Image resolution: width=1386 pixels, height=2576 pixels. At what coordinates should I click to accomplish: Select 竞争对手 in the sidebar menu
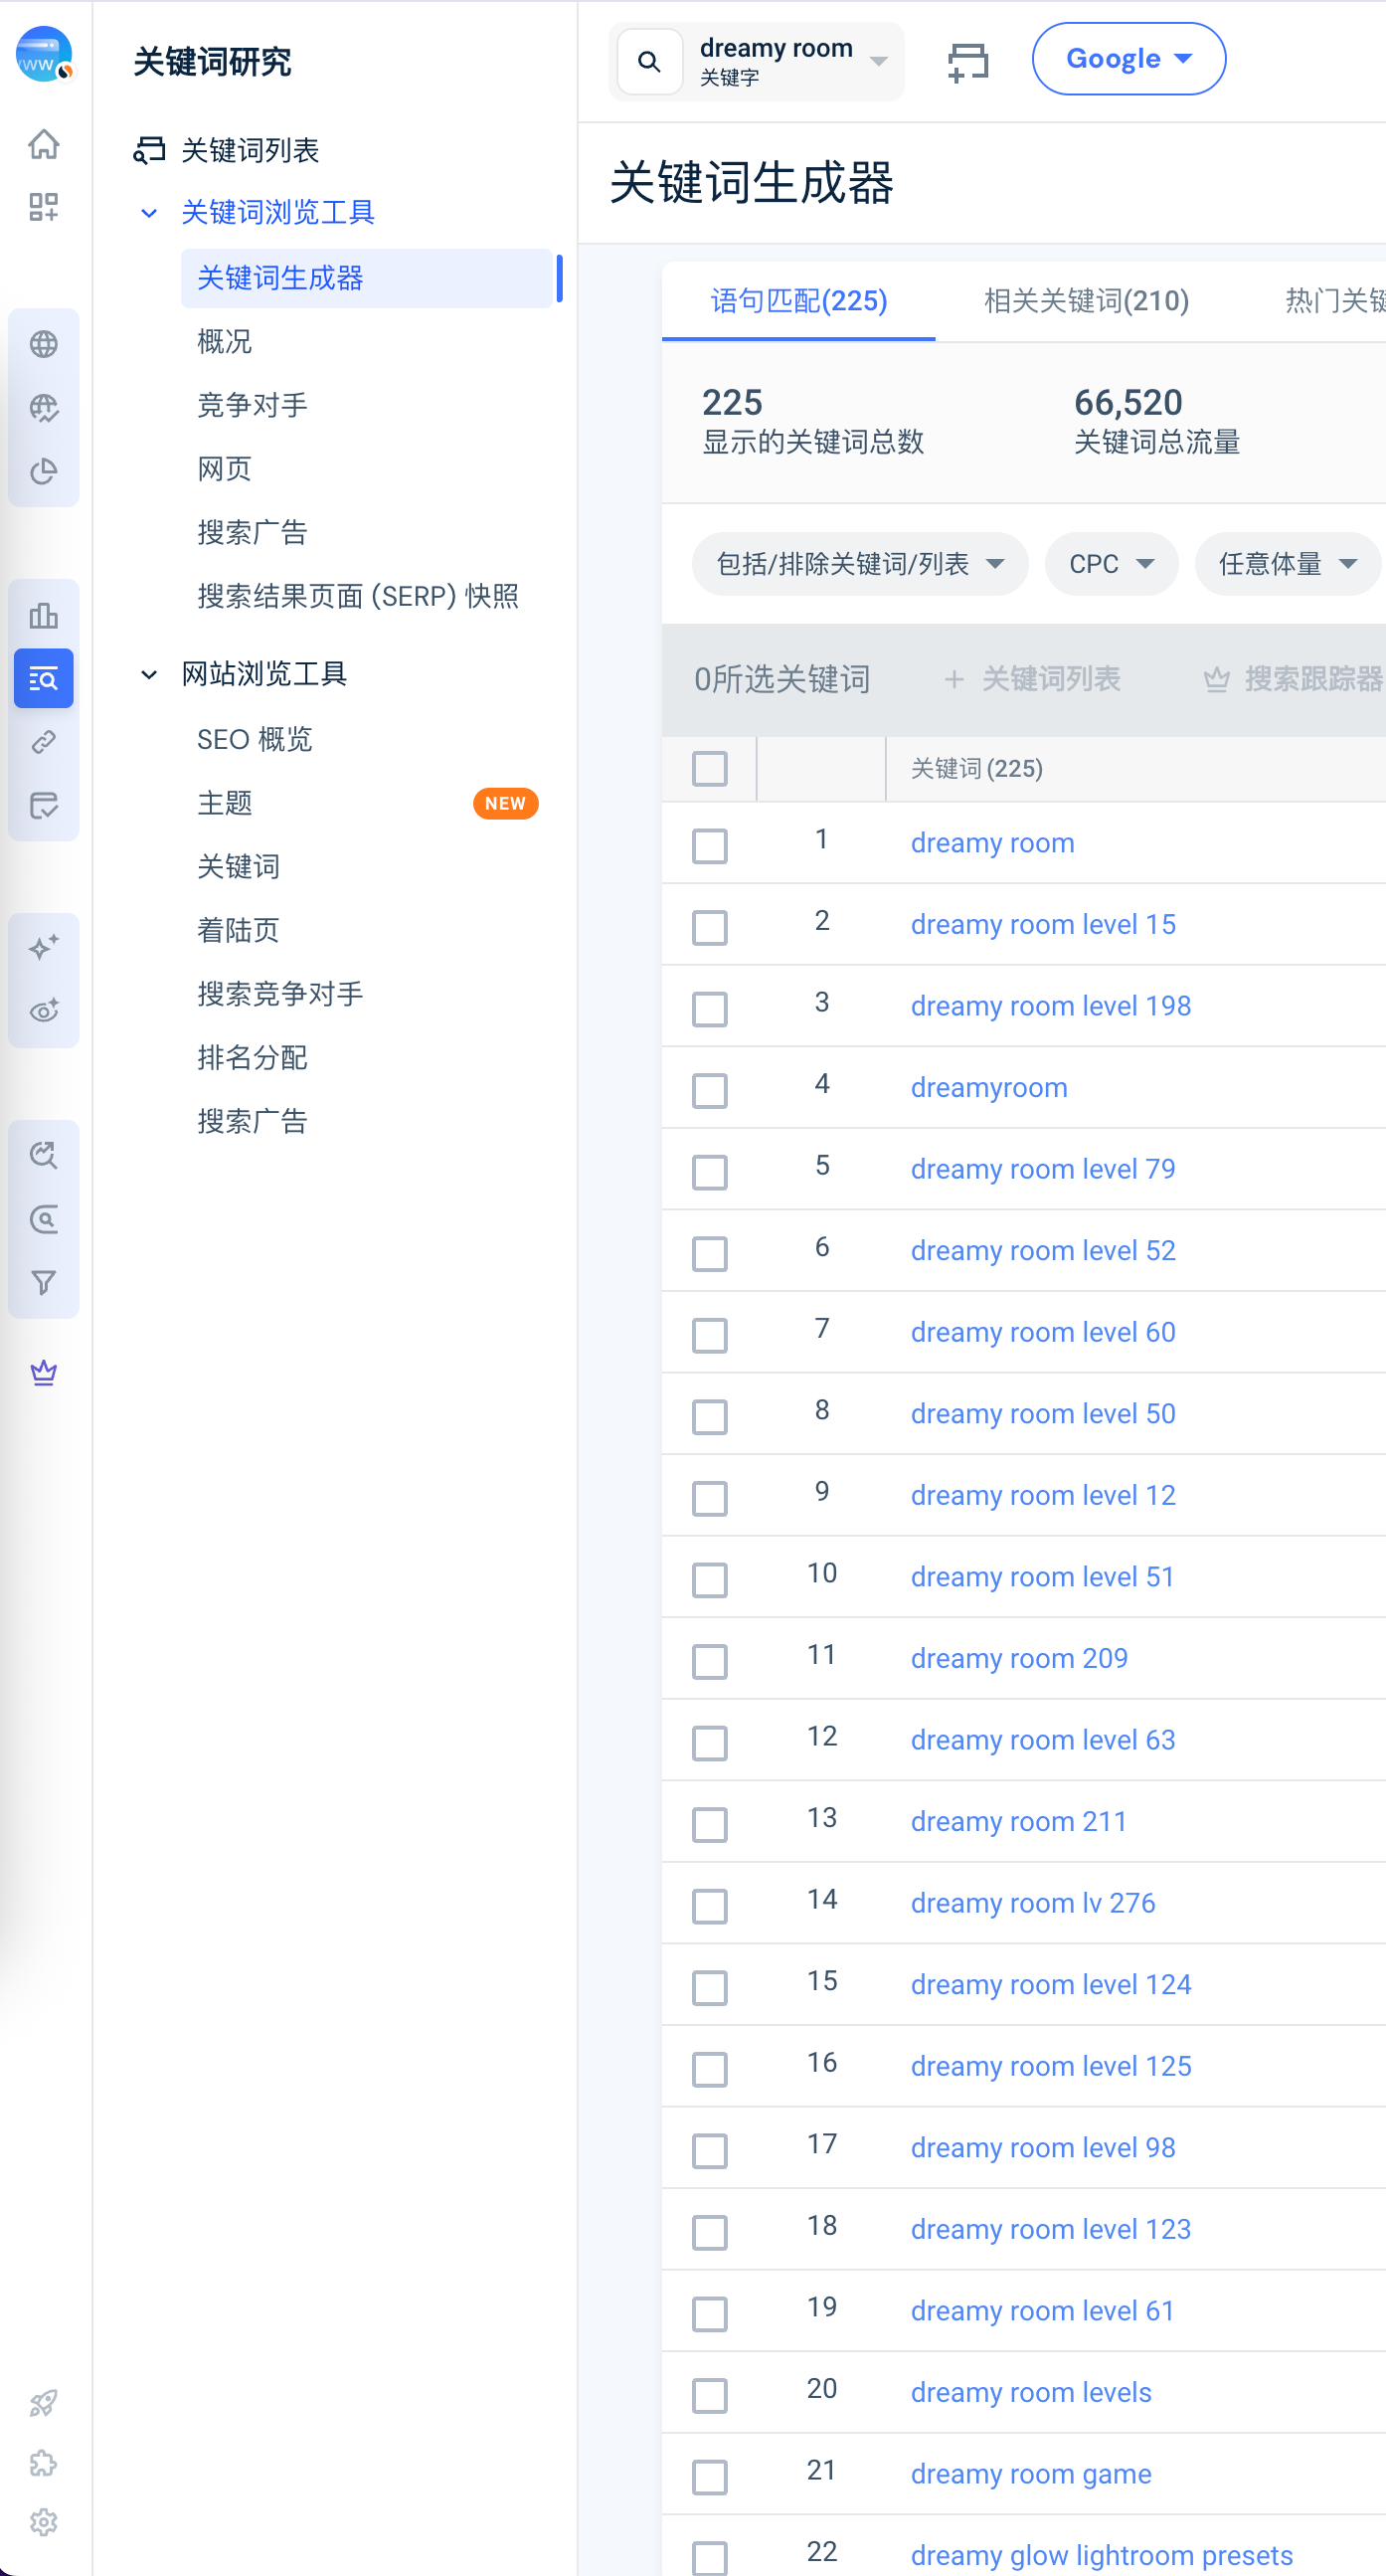point(252,405)
